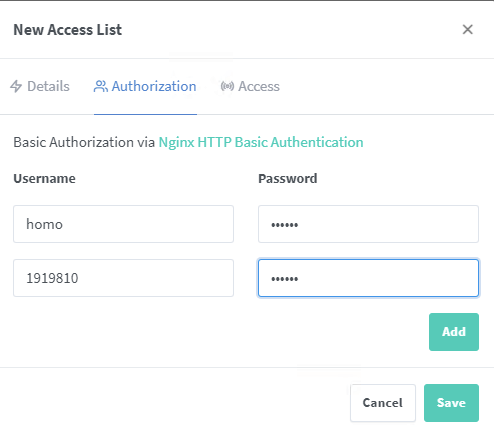Click the users icon beside Authorization
Screen dimensions: 494x434
coord(101,86)
